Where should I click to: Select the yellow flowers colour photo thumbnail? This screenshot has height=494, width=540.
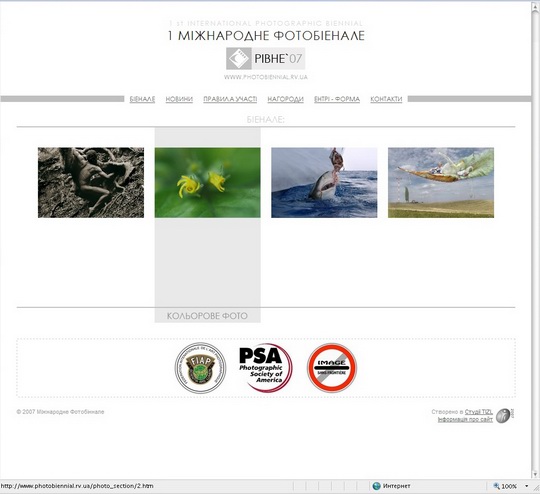click(x=208, y=183)
